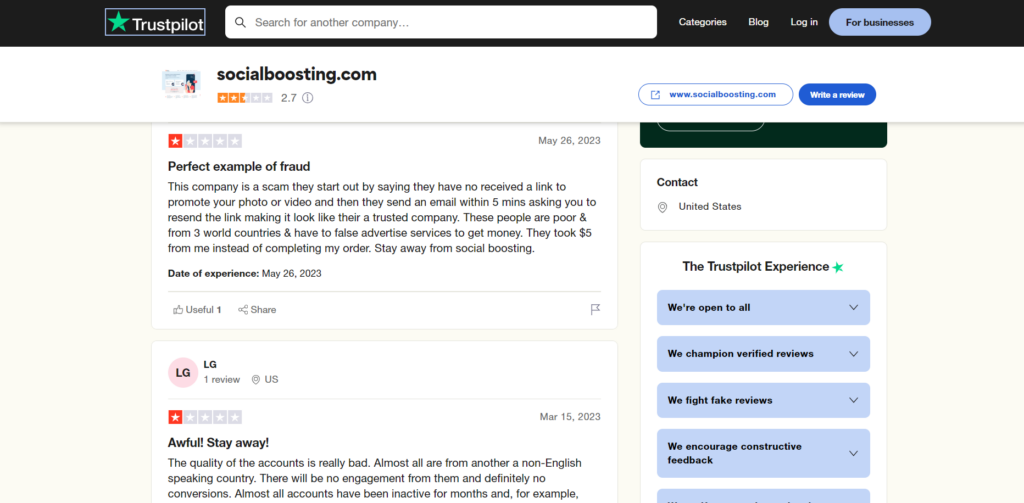The height and width of the screenshot is (503, 1024).
Task: Open the Log in page
Action: [x=804, y=22]
